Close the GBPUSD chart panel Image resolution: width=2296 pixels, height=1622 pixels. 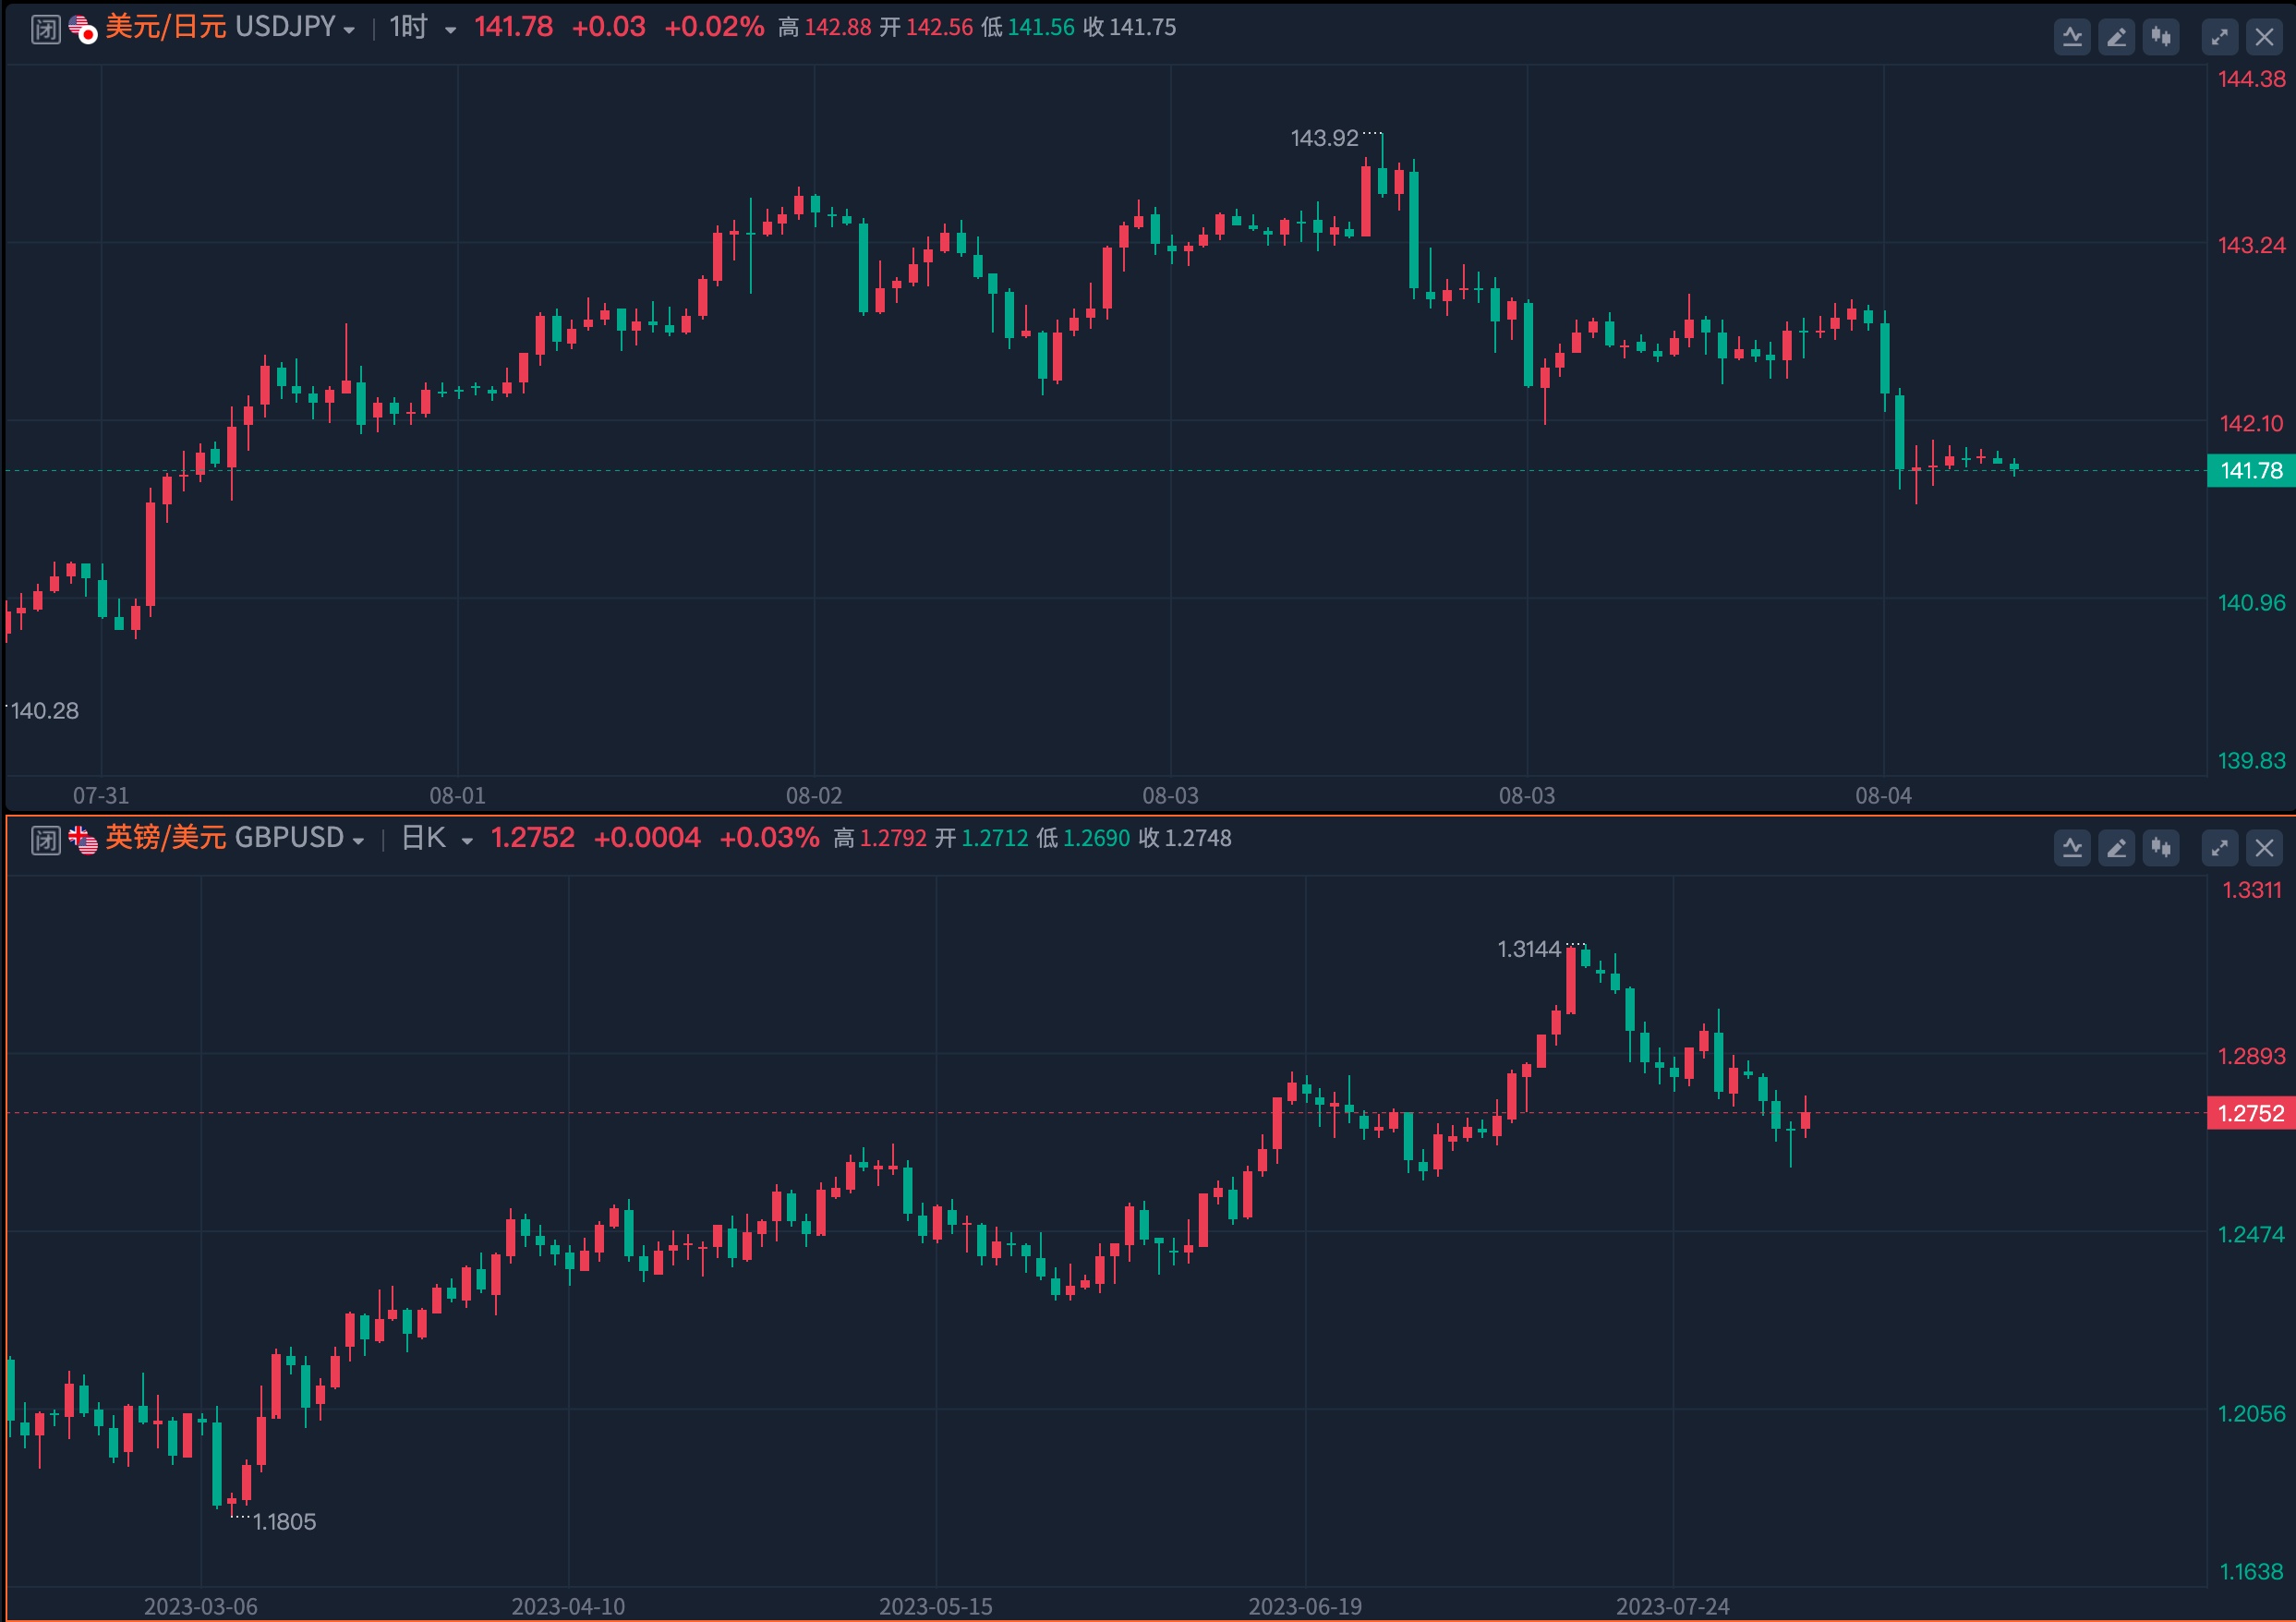2264,849
